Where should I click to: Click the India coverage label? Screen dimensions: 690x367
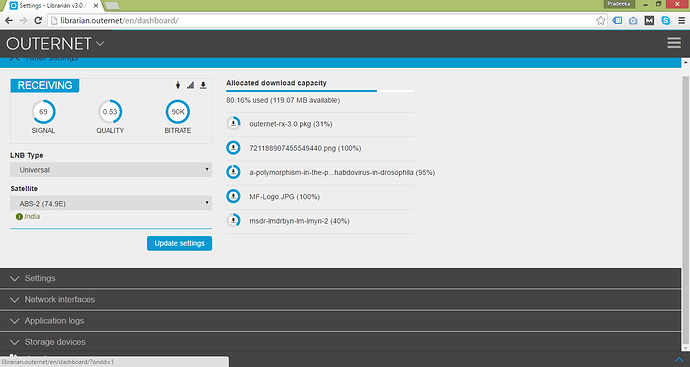32,217
